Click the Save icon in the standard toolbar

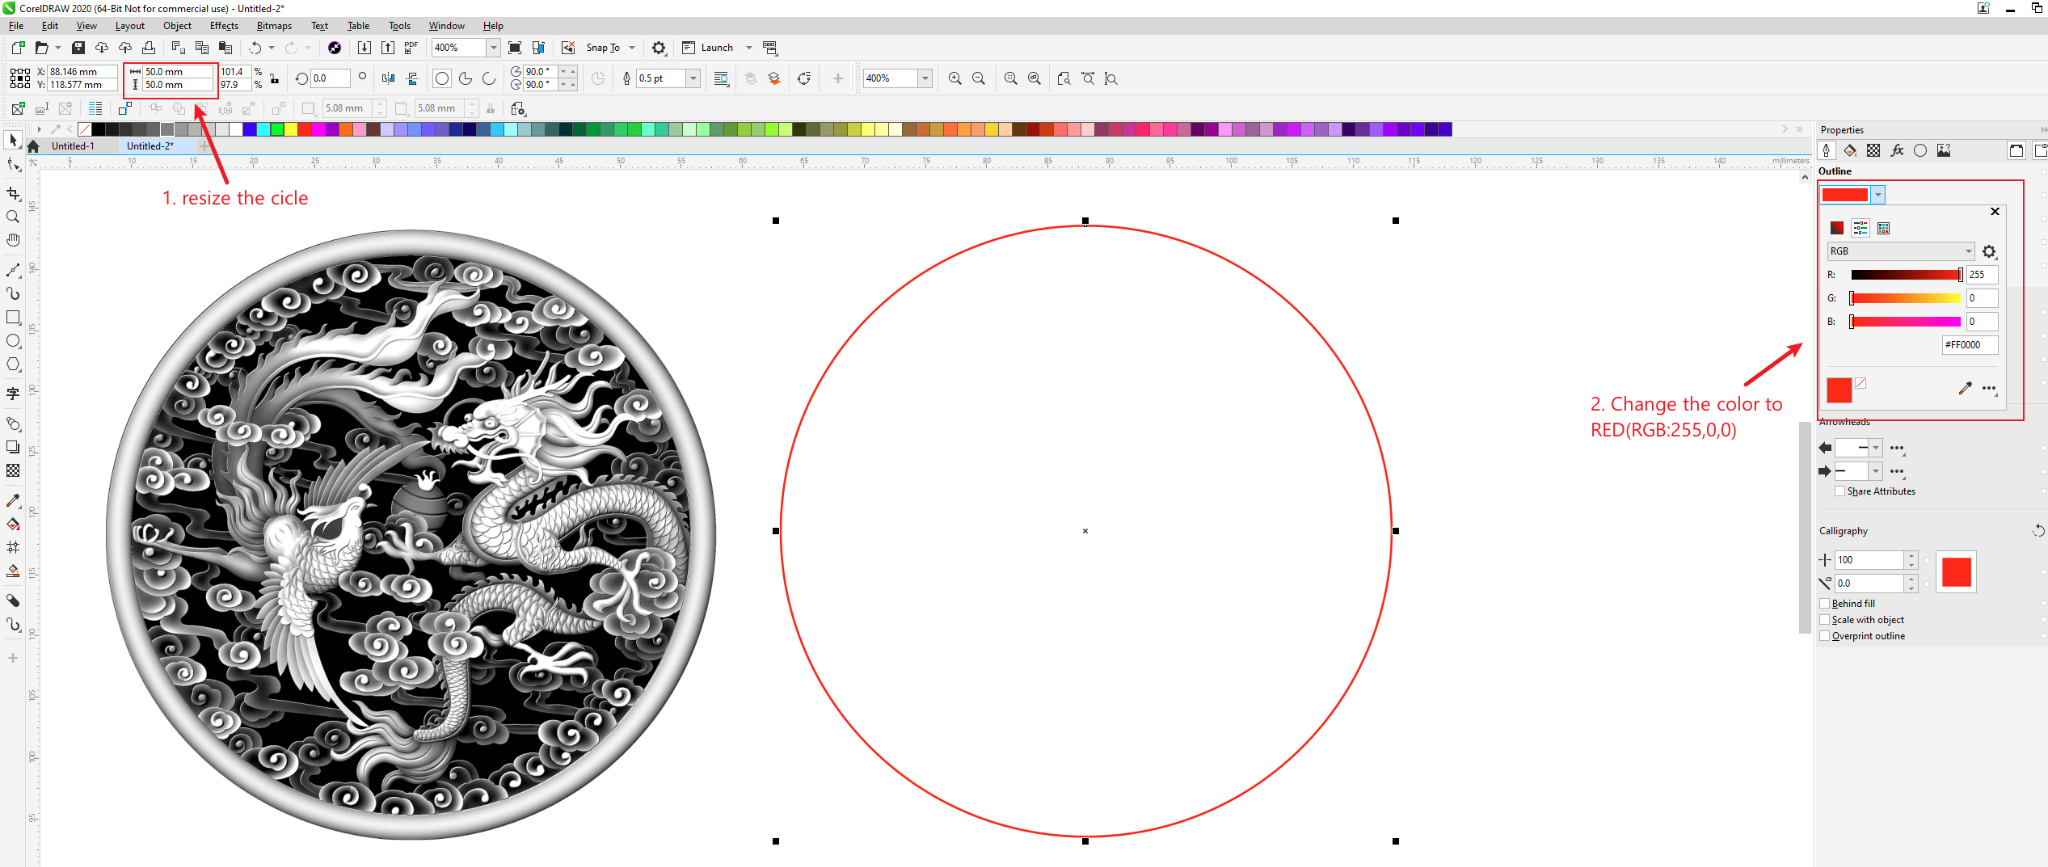click(x=78, y=48)
